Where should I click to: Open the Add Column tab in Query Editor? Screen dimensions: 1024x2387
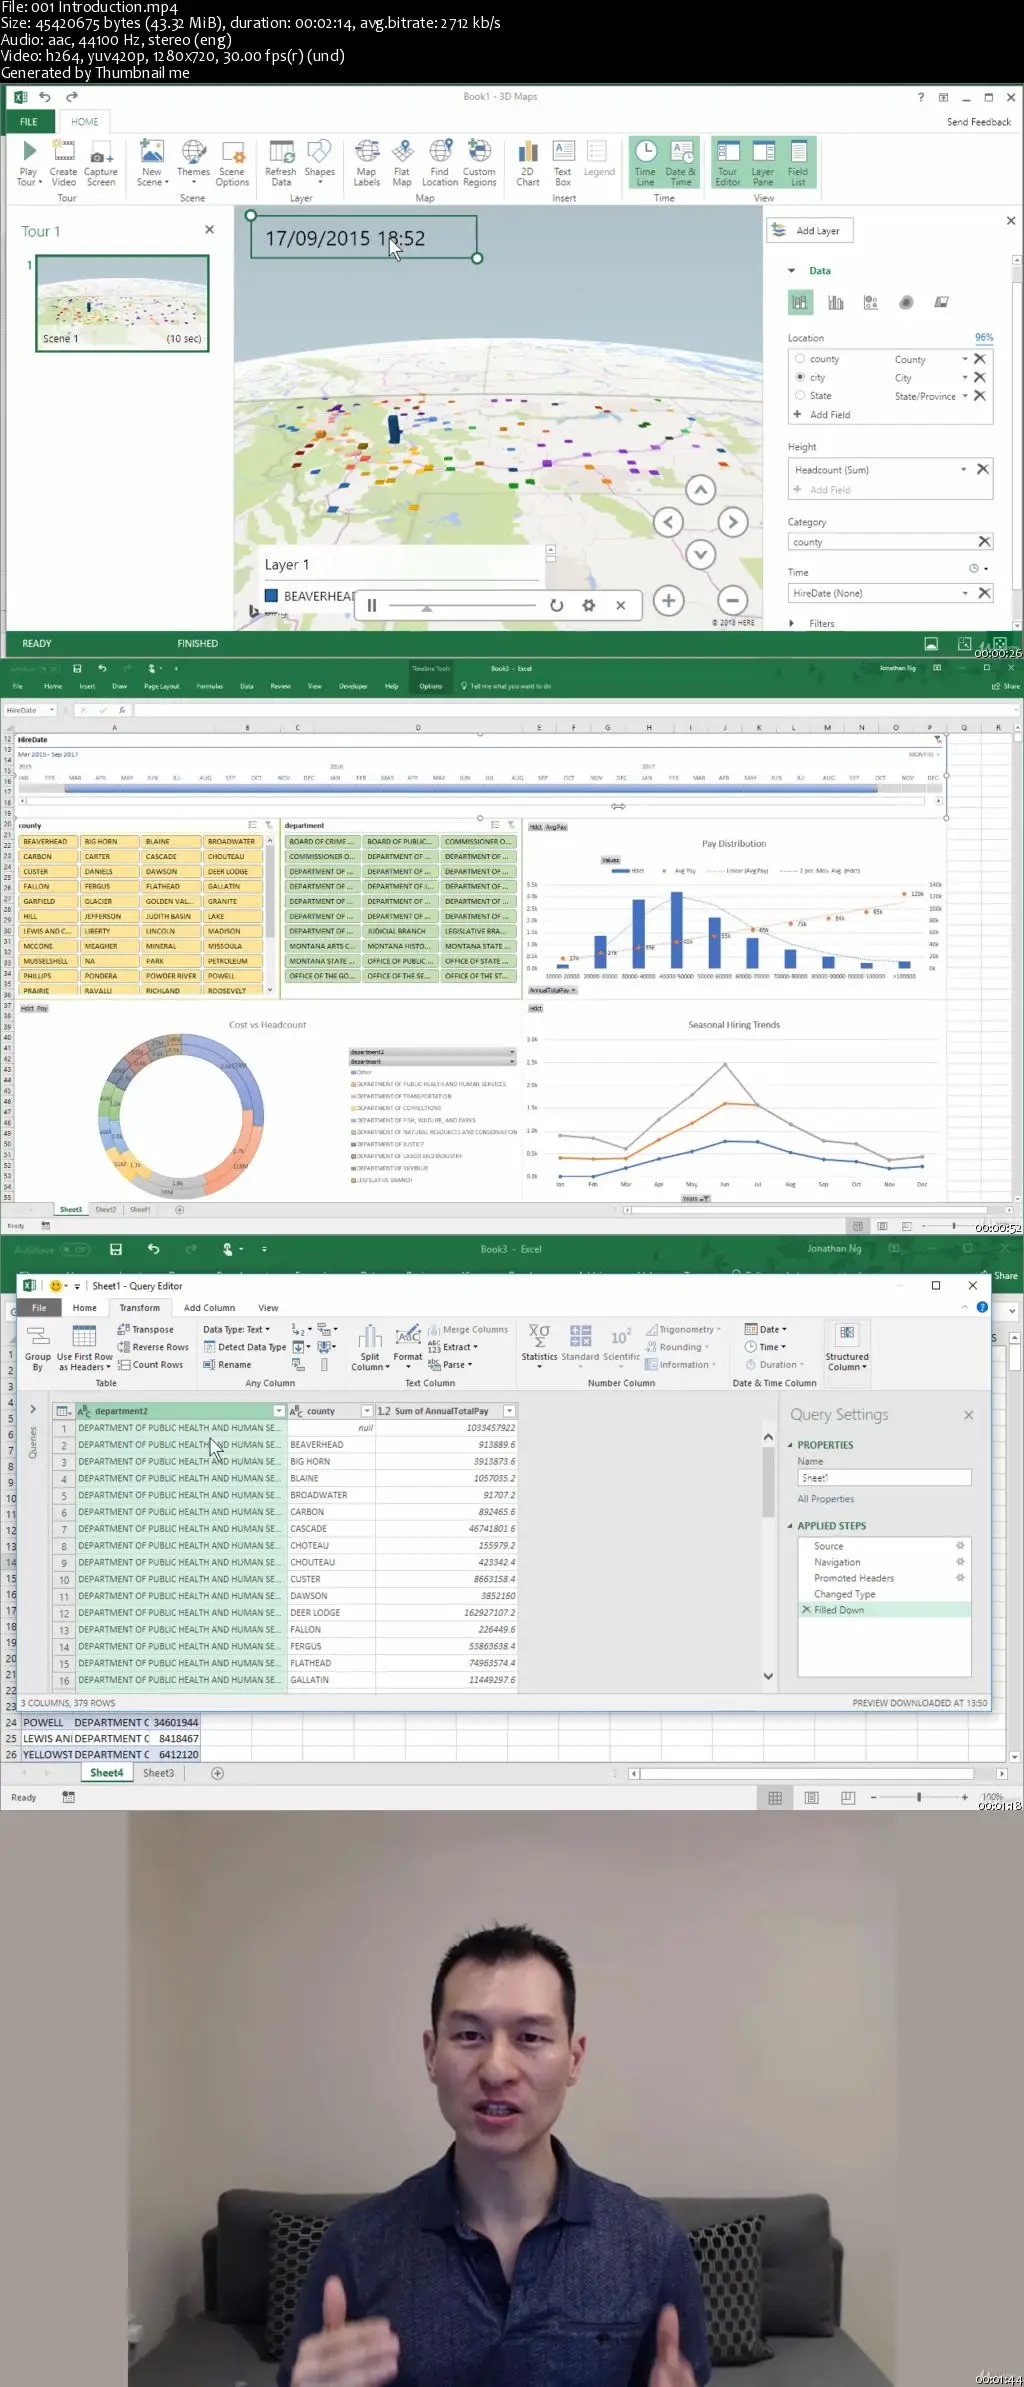(x=209, y=1308)
